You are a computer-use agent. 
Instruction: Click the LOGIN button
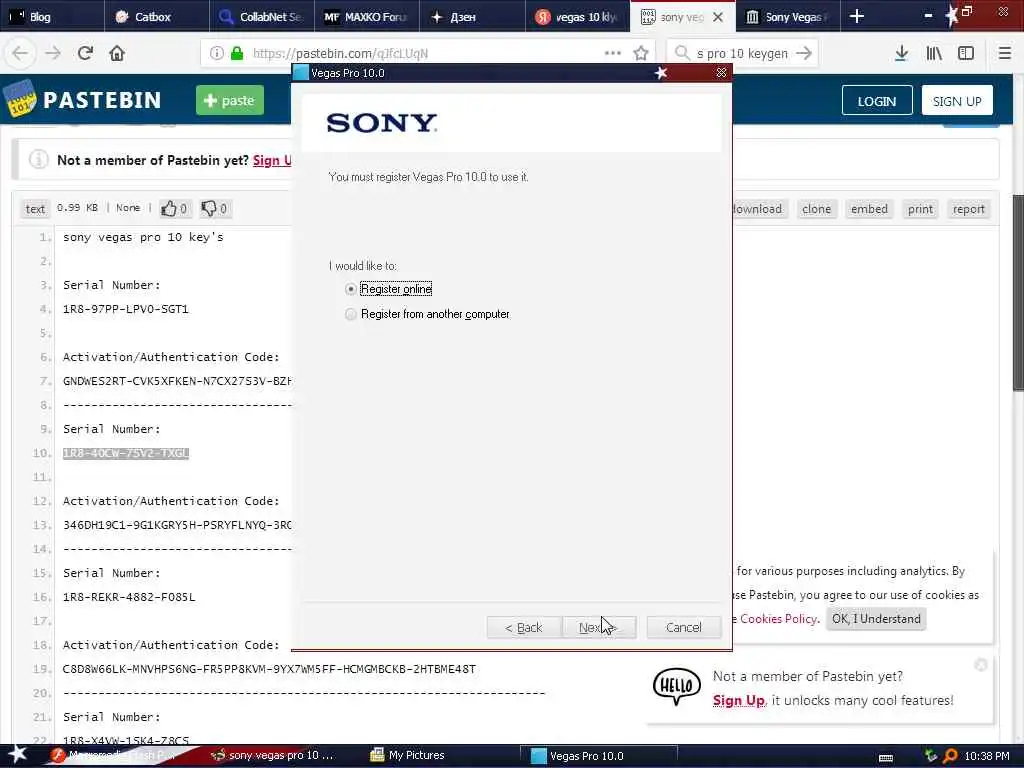tap(876, 101)
